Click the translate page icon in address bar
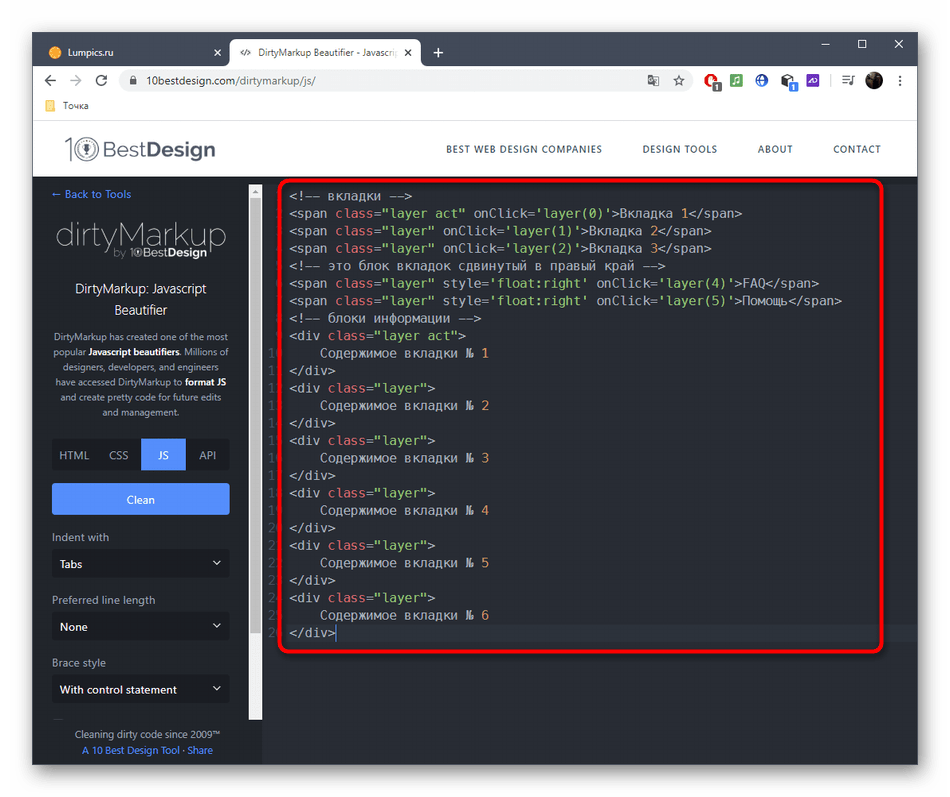Screen dimensions: 950x797 point(653,81)
